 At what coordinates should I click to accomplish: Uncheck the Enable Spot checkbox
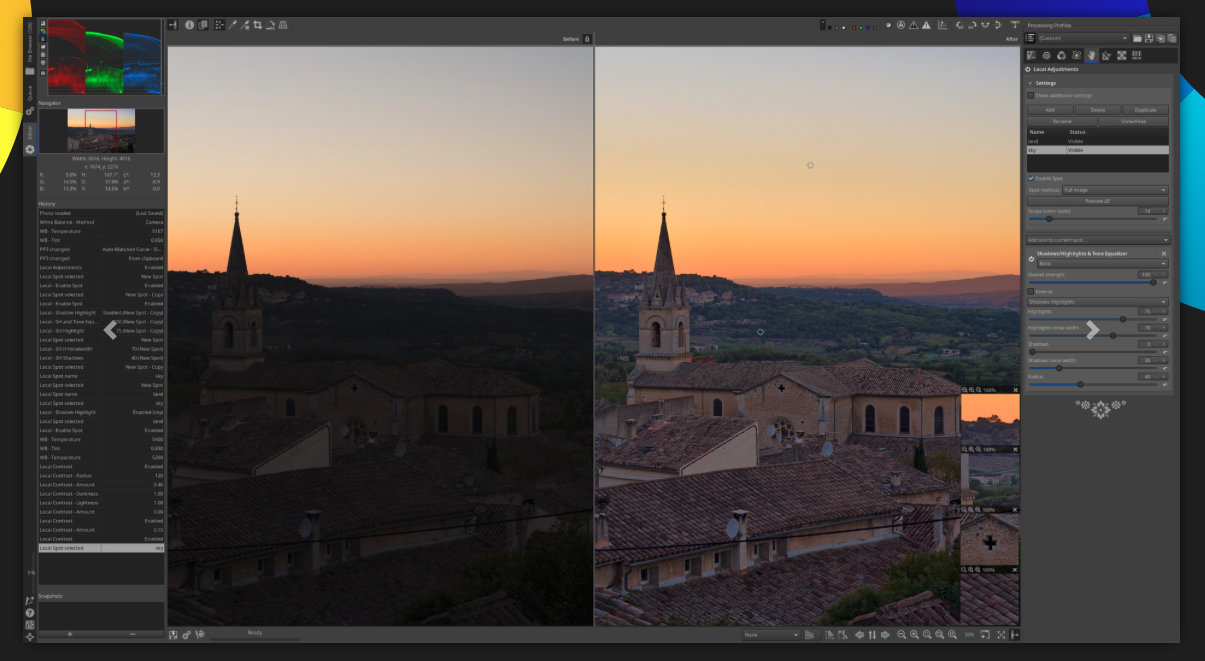(1031, 178)
